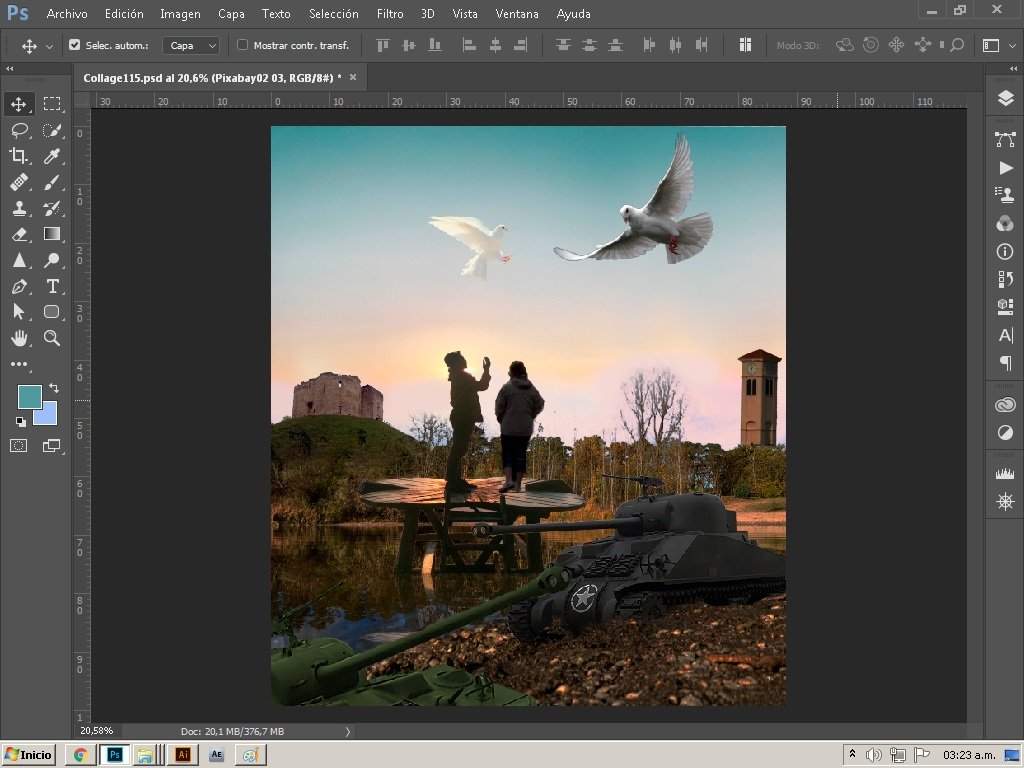This screenshot has width=1024, height=768.
Task: Open the Capa auto-select dropdown
Action: coord(191,45)
